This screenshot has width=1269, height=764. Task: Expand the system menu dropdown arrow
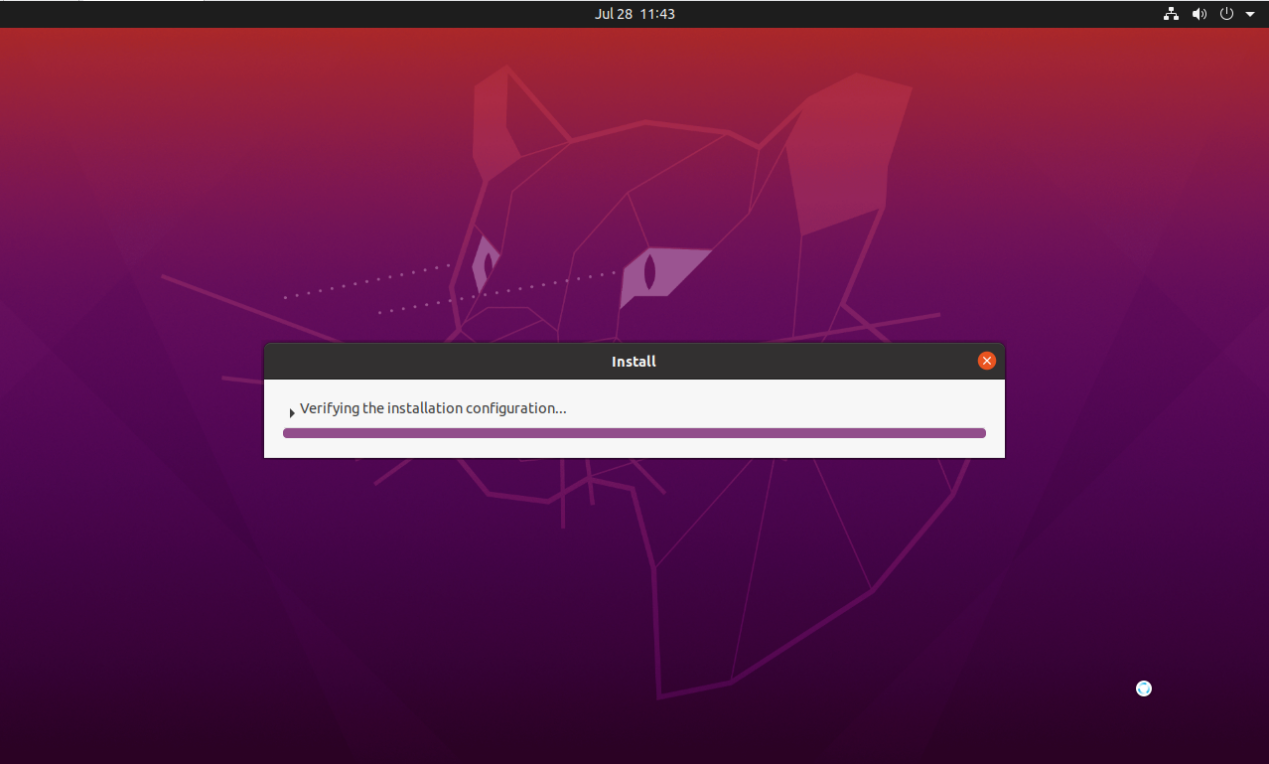pos(1250,15)
